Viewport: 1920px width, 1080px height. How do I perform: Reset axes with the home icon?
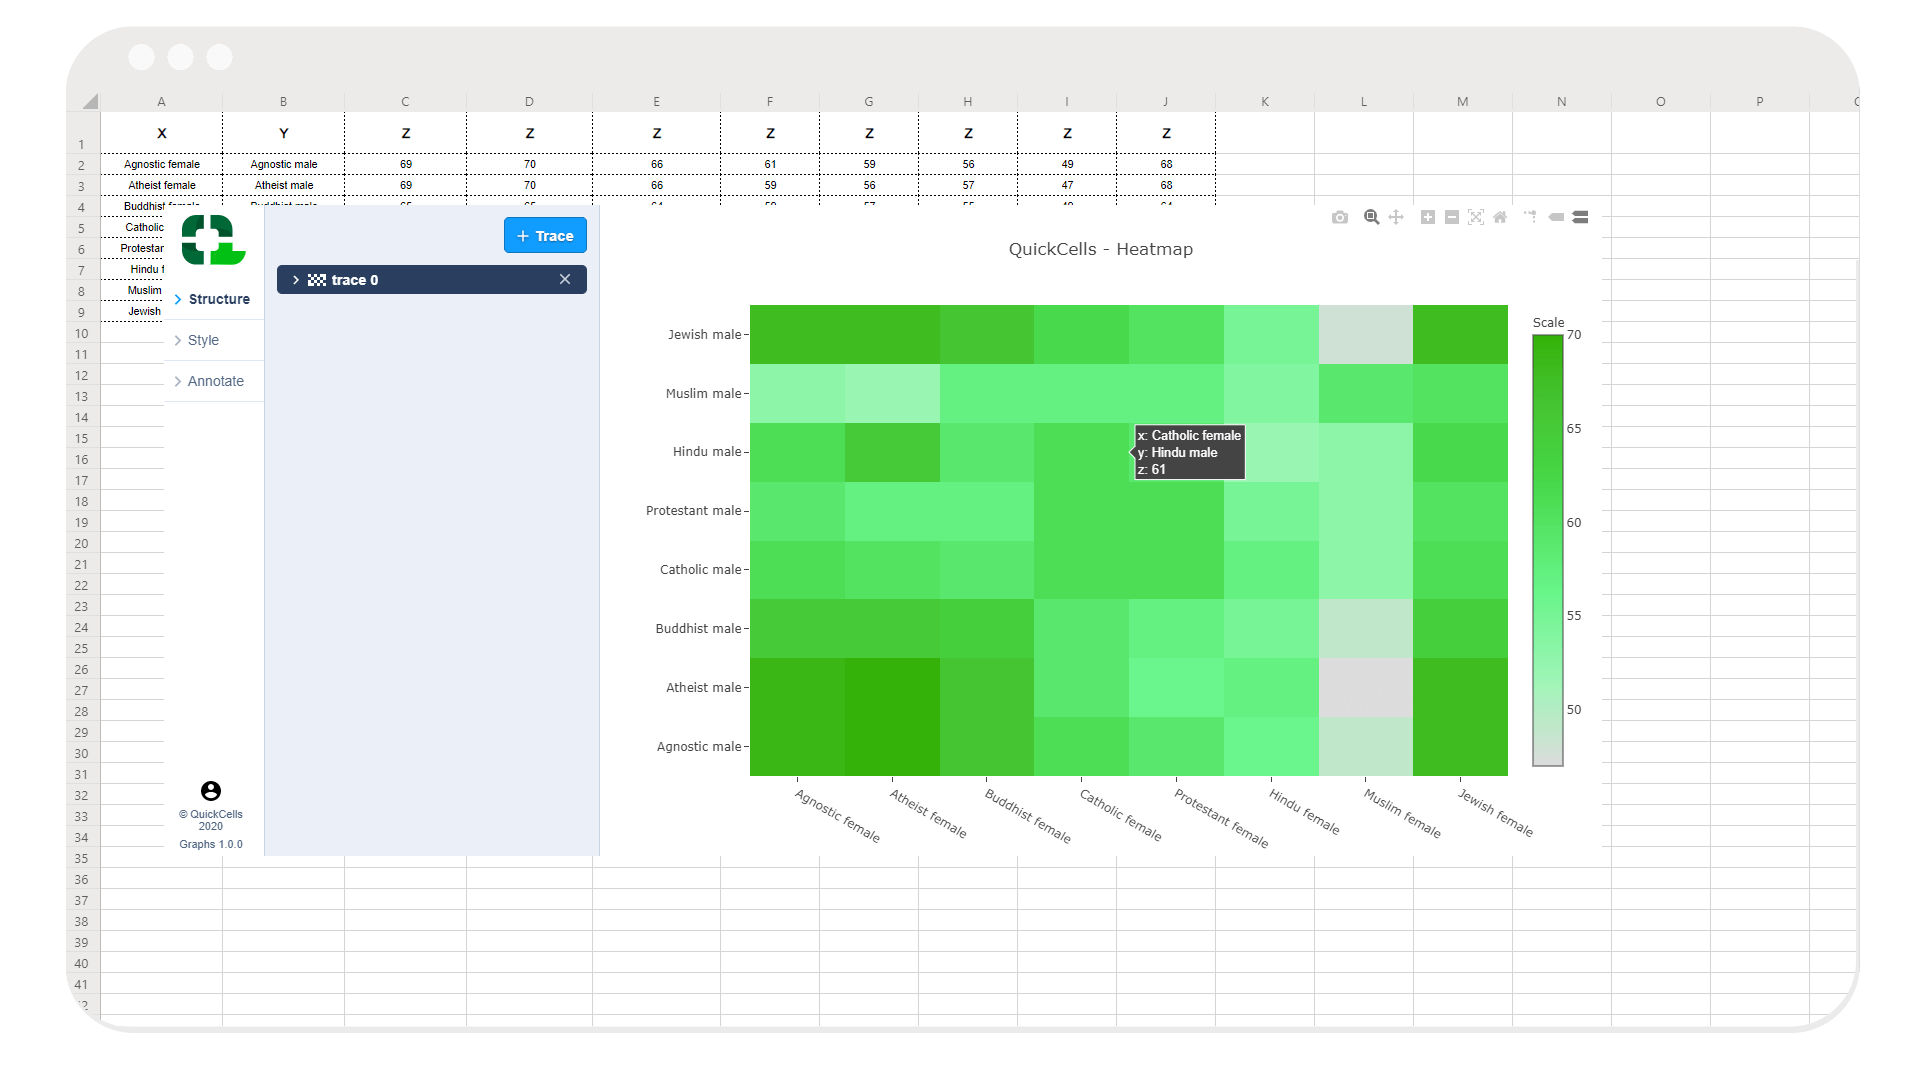point(1500,217)
